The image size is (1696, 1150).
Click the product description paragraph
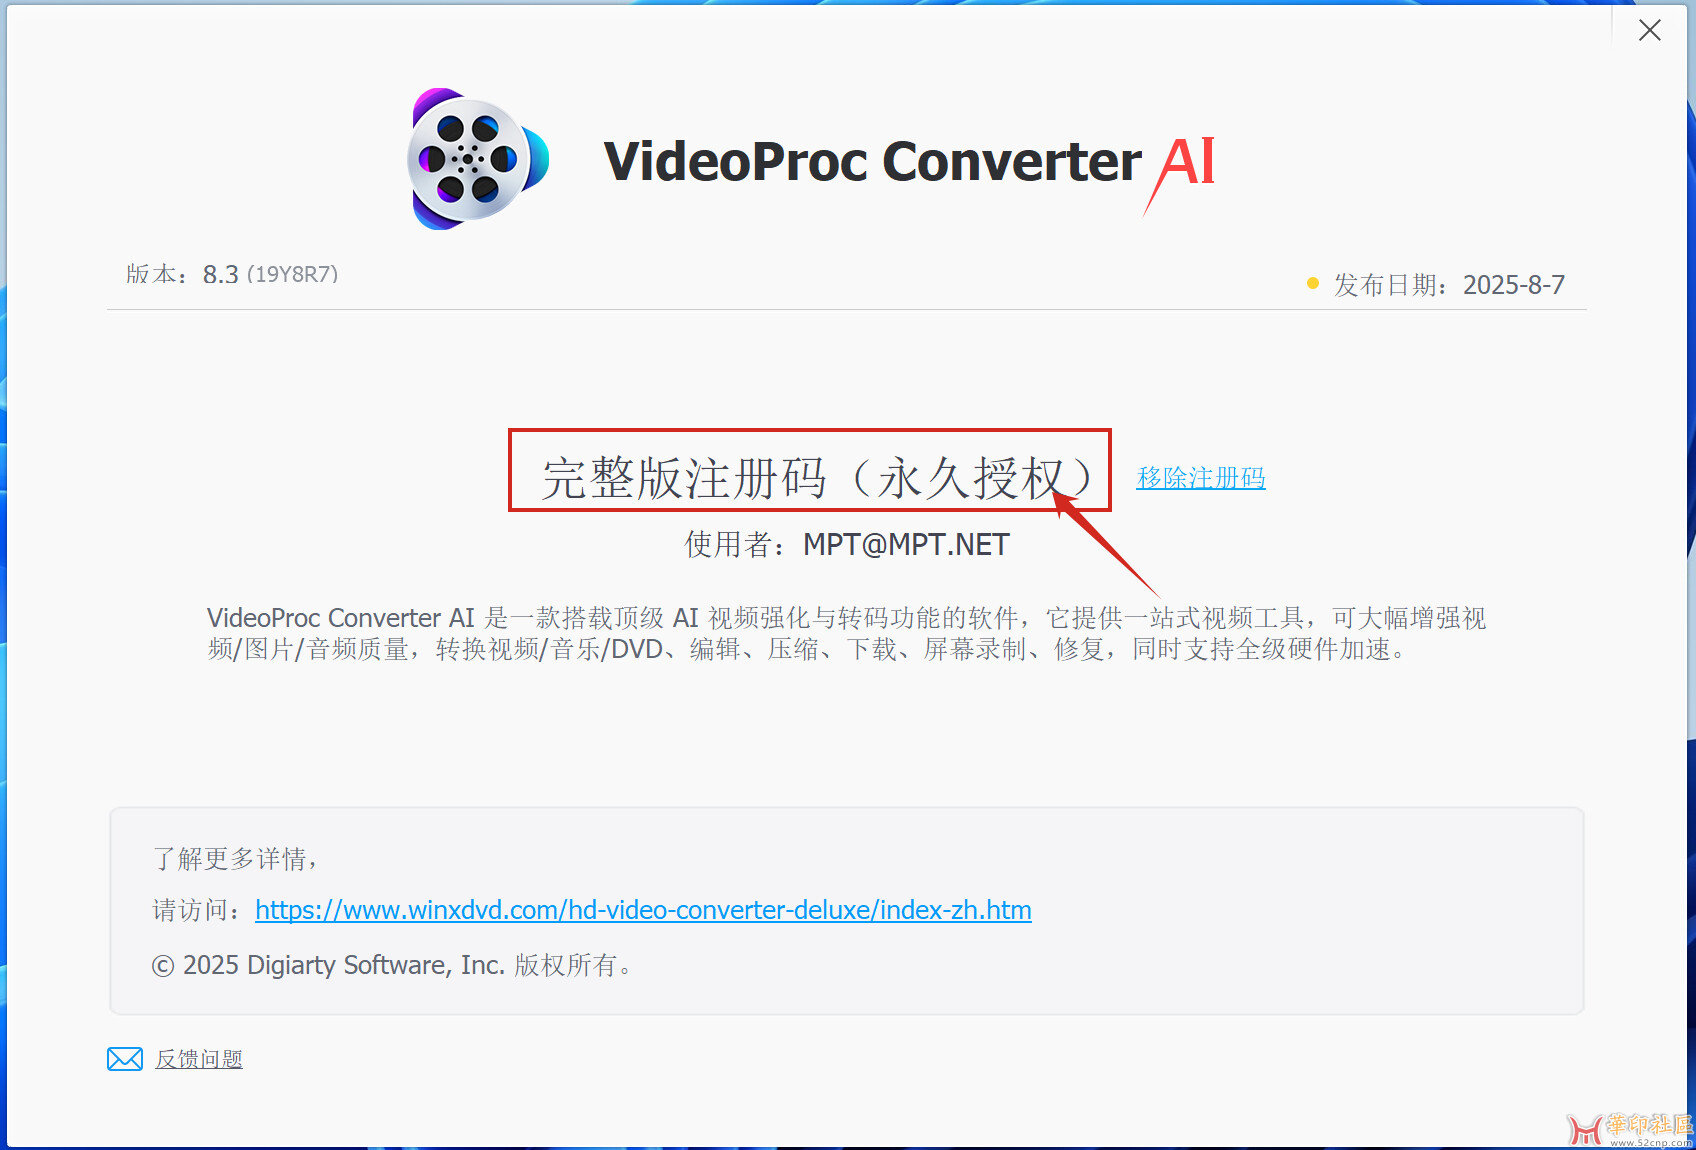[x=847, y=634]
